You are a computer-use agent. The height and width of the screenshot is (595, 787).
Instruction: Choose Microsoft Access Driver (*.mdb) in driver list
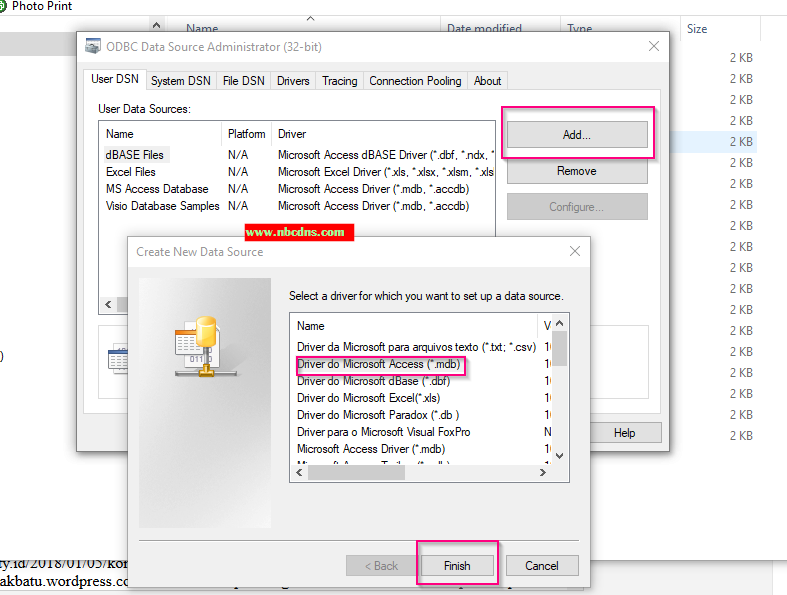pyautogui.click(x=371, y=449)
